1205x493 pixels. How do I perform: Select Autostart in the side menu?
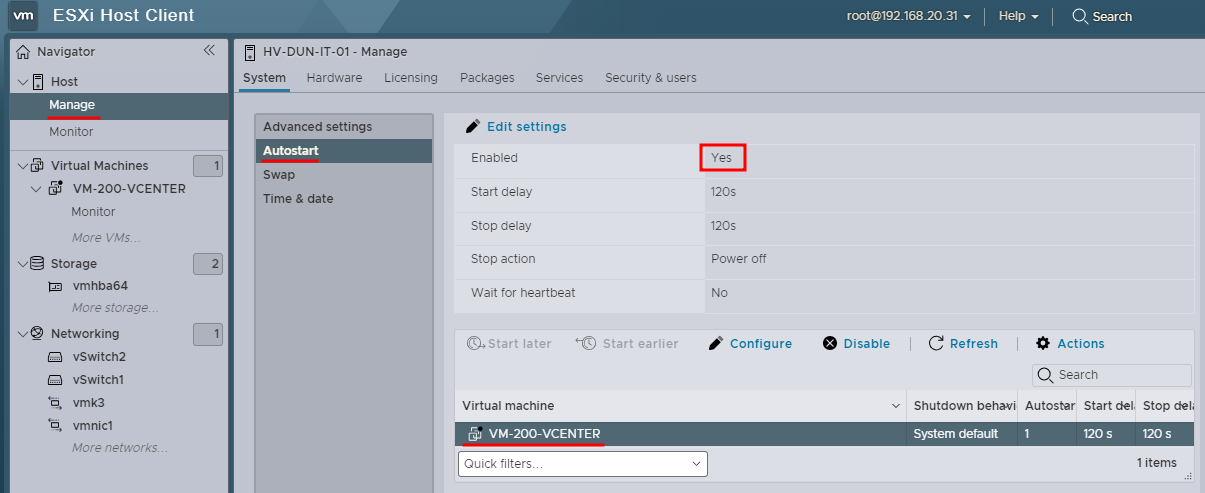pos(344,150)
